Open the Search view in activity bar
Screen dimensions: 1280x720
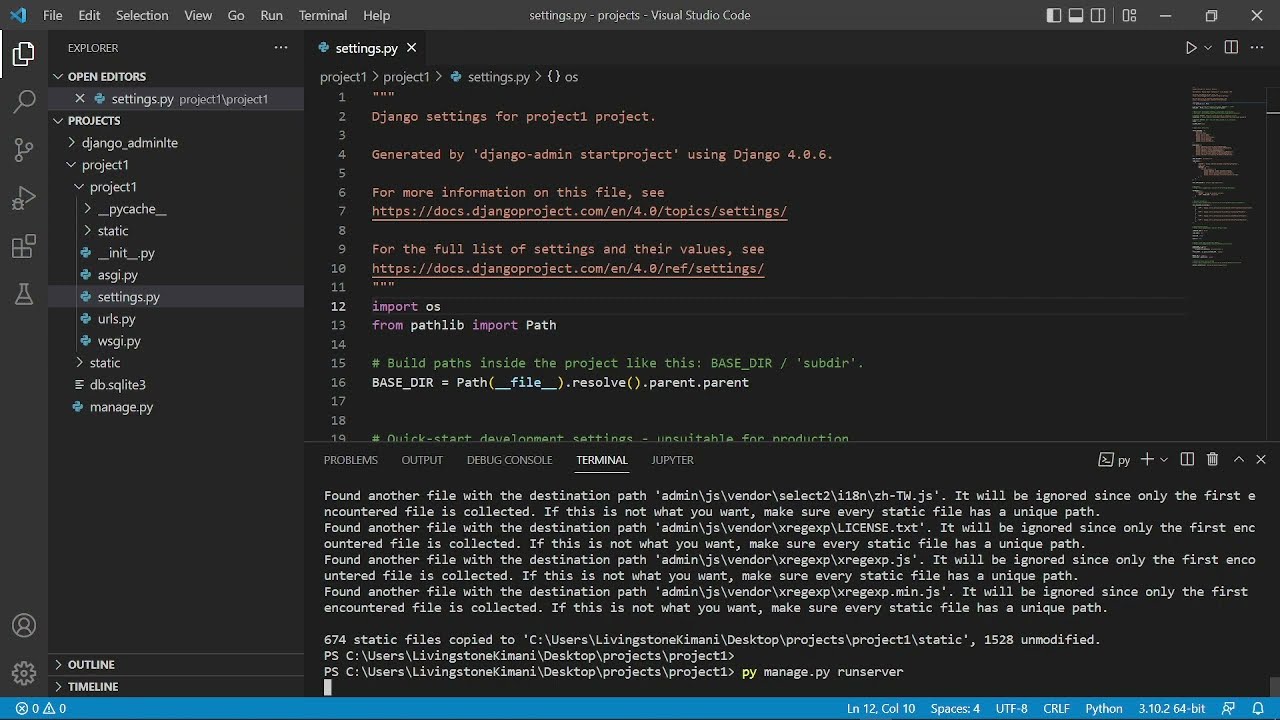24,101
